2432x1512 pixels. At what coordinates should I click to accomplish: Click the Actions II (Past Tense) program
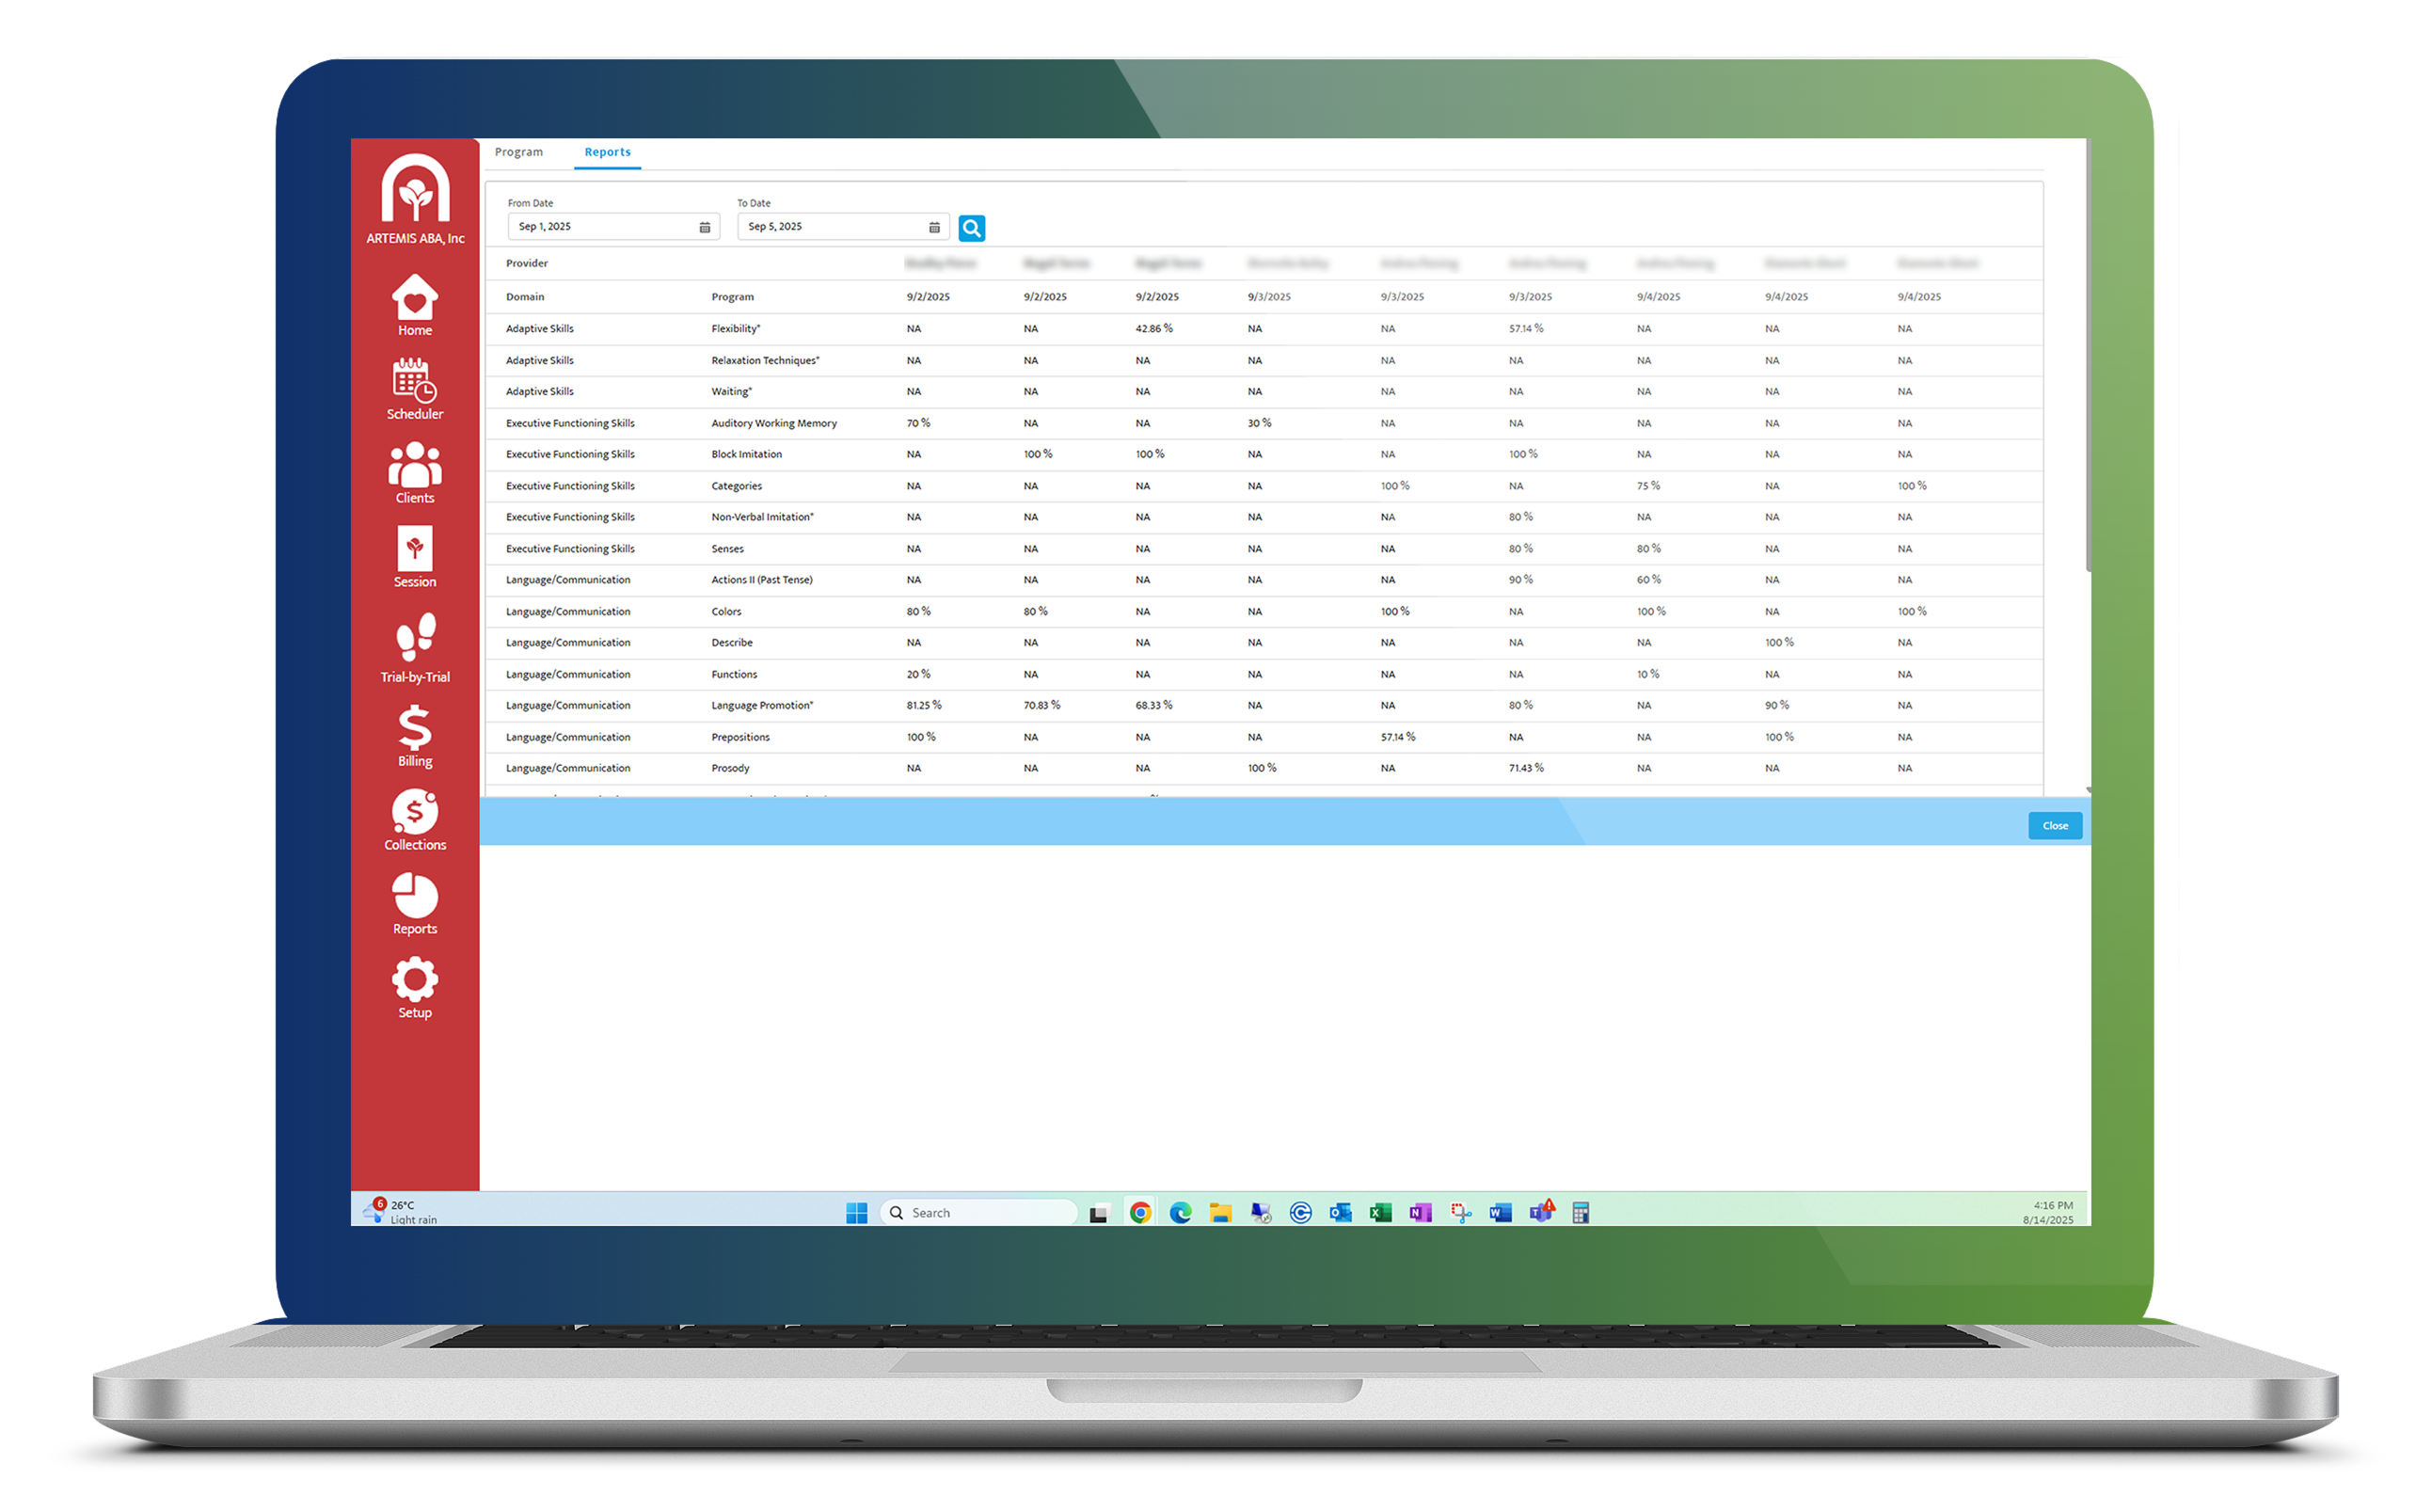(x=762, y=581)
